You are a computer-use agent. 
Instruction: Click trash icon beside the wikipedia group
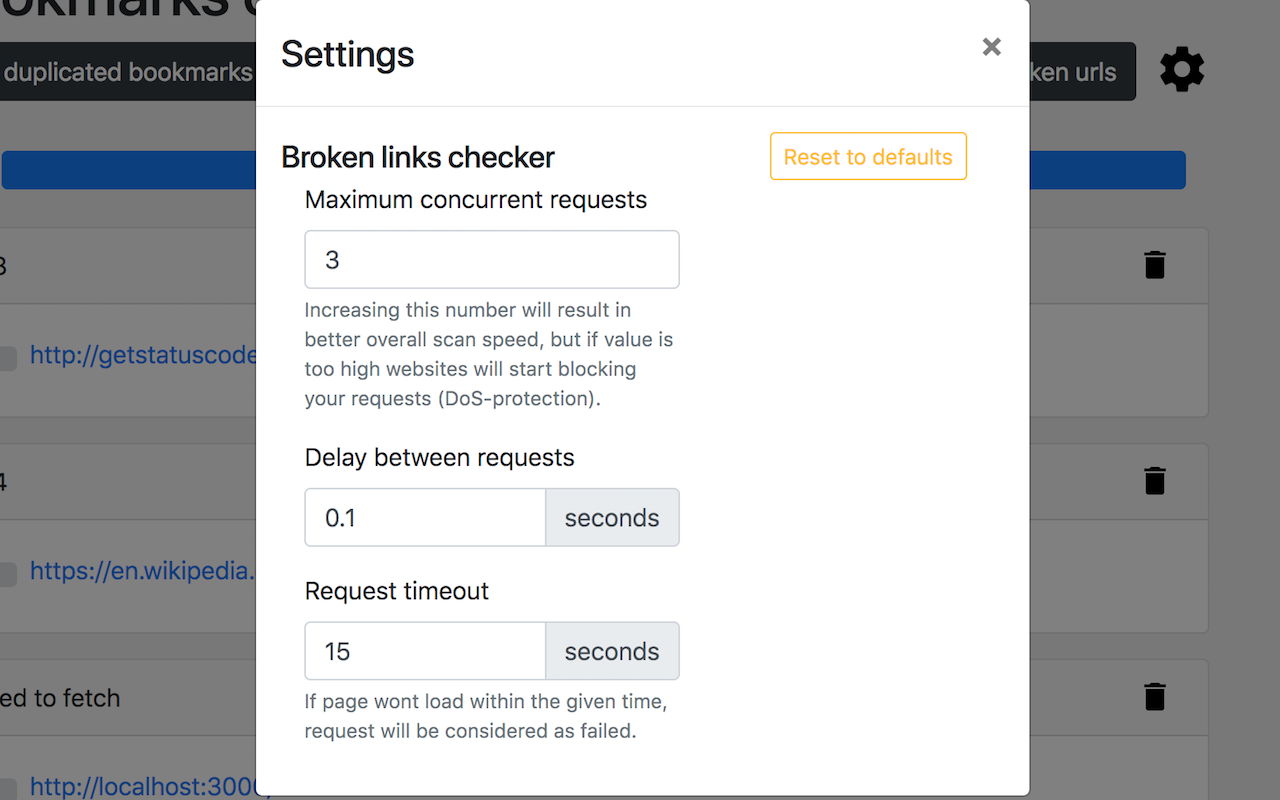coord(1155,481)
